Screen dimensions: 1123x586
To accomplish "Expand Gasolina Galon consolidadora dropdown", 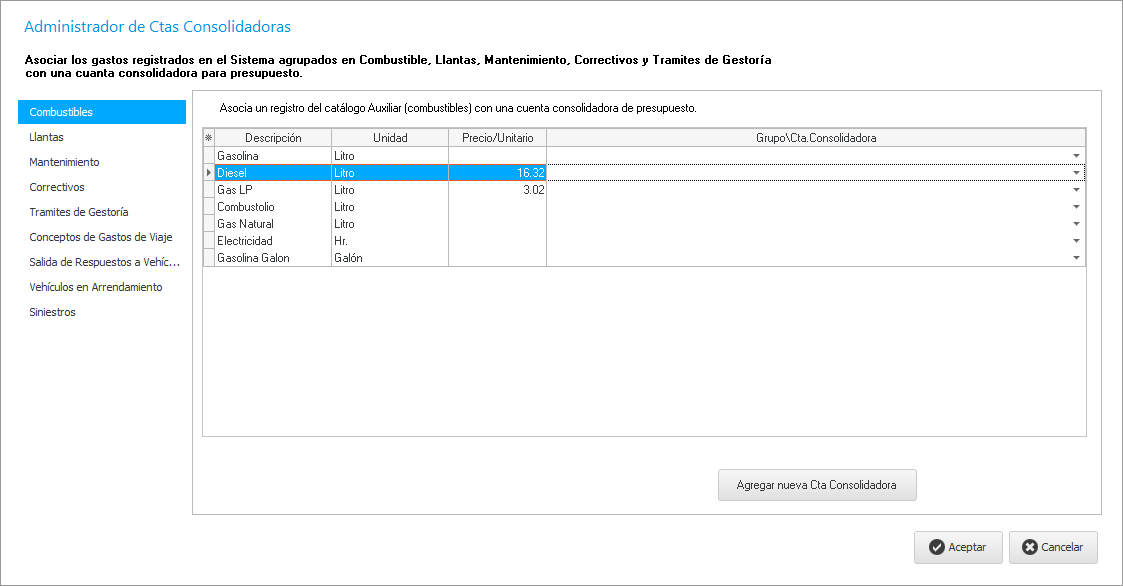I will point(1076,258).
